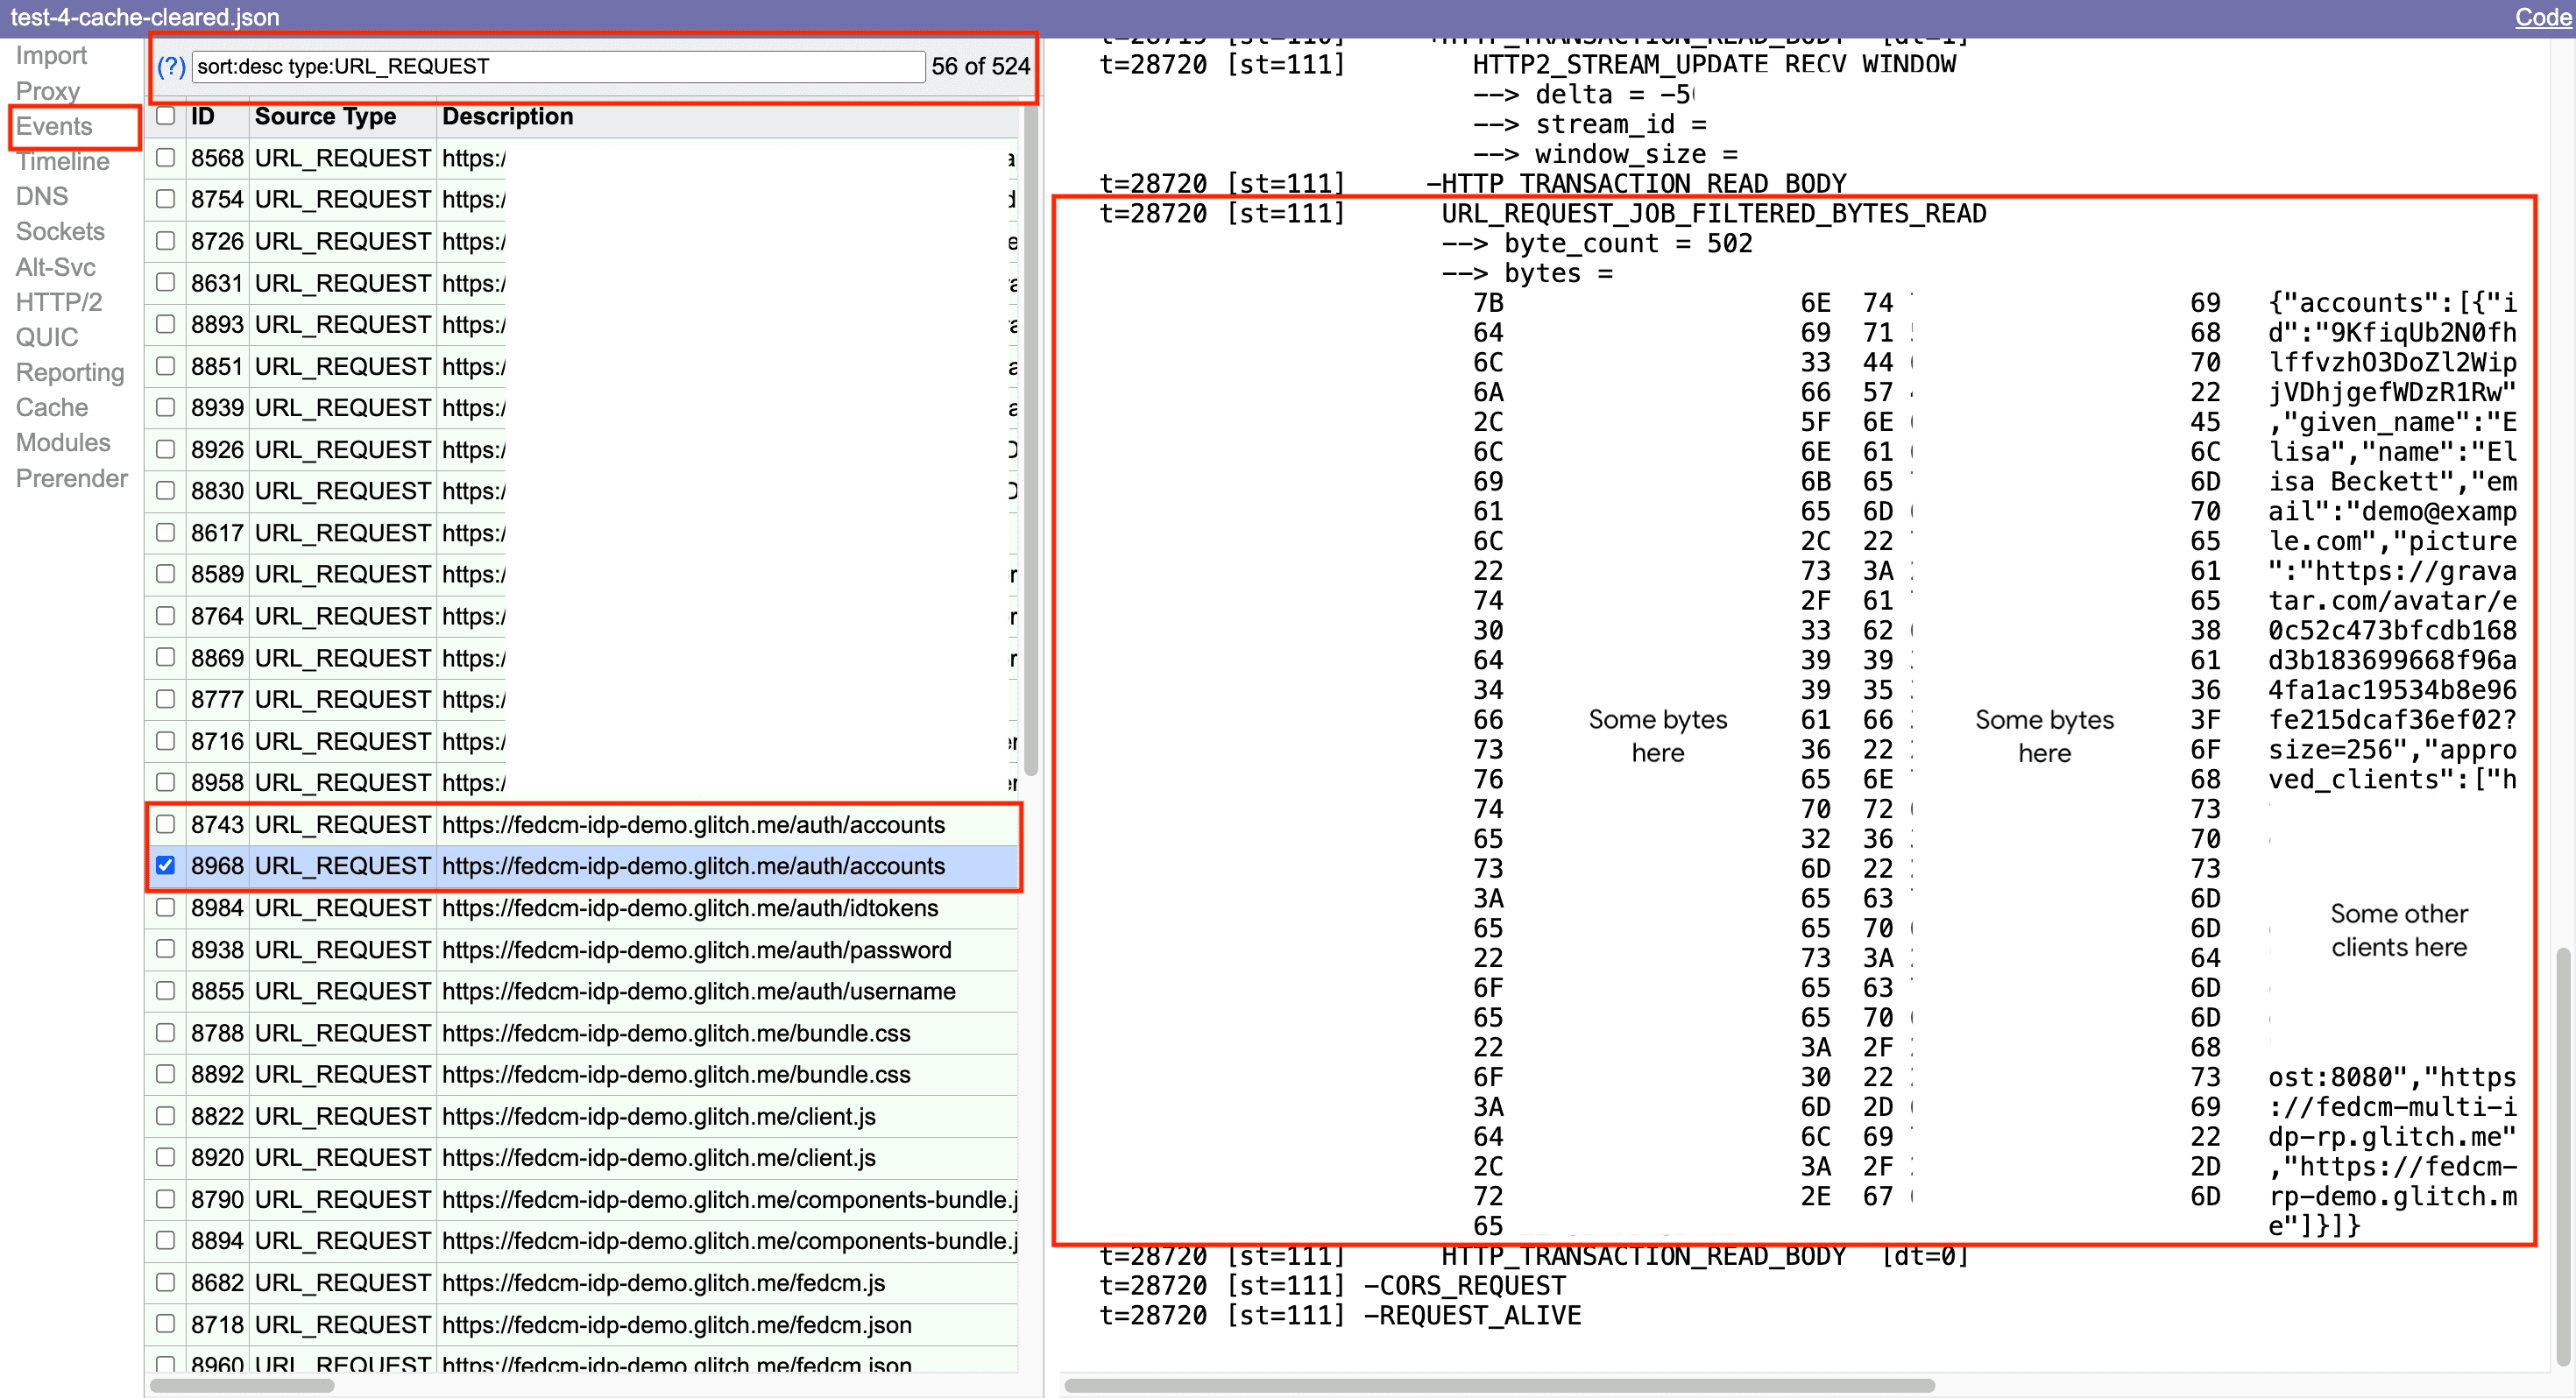
Task: Toggle checkbox for event ID 8743
Action: 167,824
